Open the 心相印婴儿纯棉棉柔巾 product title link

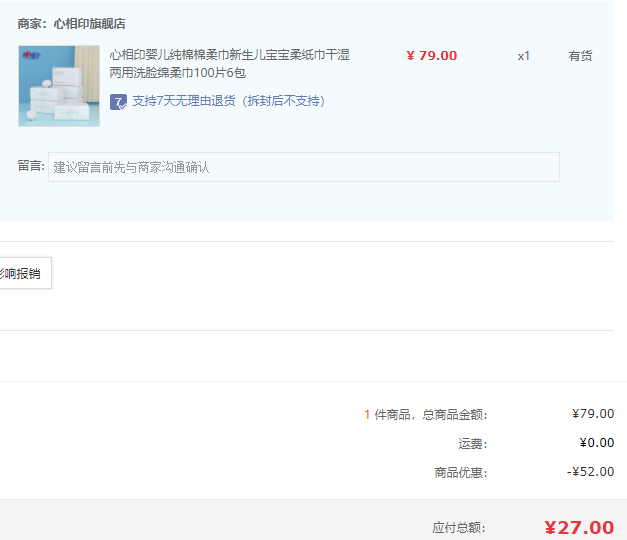pyautogui.click(x=229, y=64)
